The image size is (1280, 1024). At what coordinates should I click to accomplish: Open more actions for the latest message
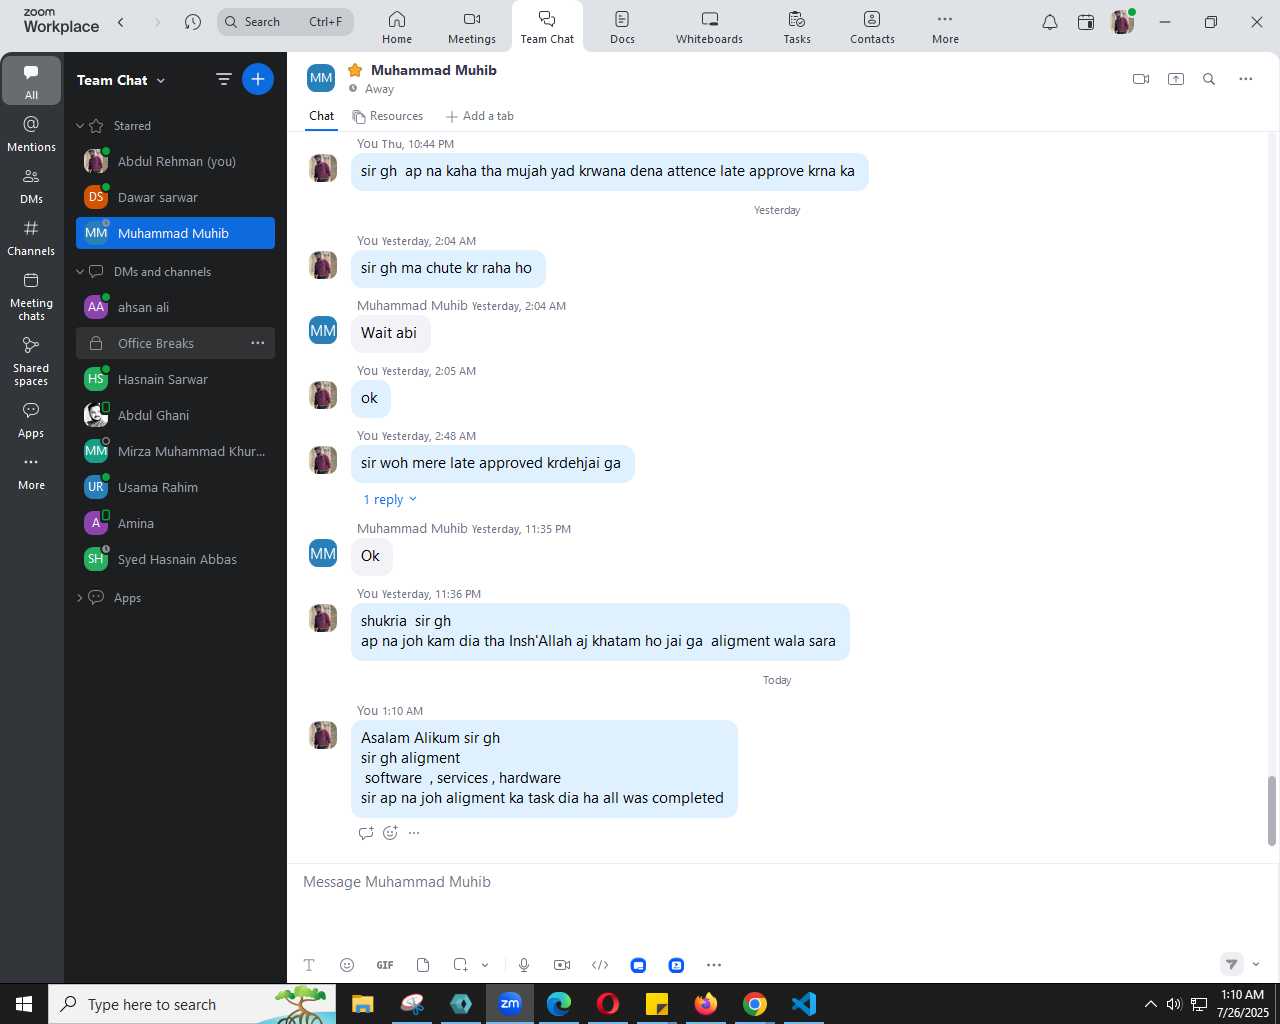414,833
